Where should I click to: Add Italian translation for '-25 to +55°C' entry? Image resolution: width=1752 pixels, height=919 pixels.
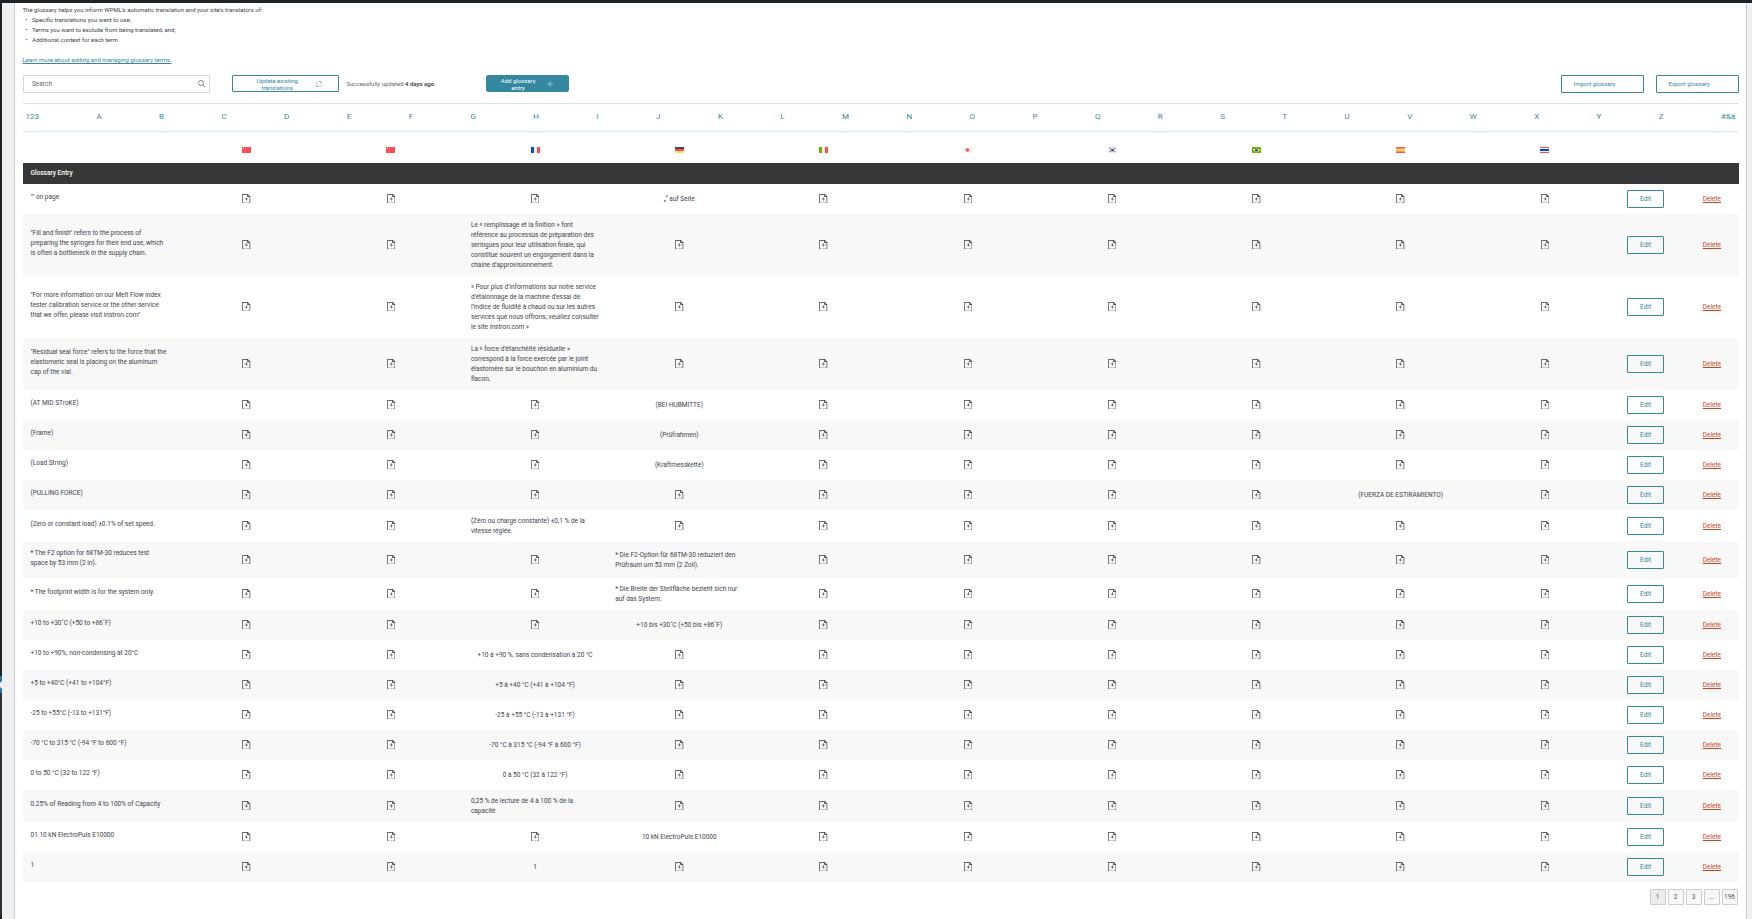[x=823, y=715]
